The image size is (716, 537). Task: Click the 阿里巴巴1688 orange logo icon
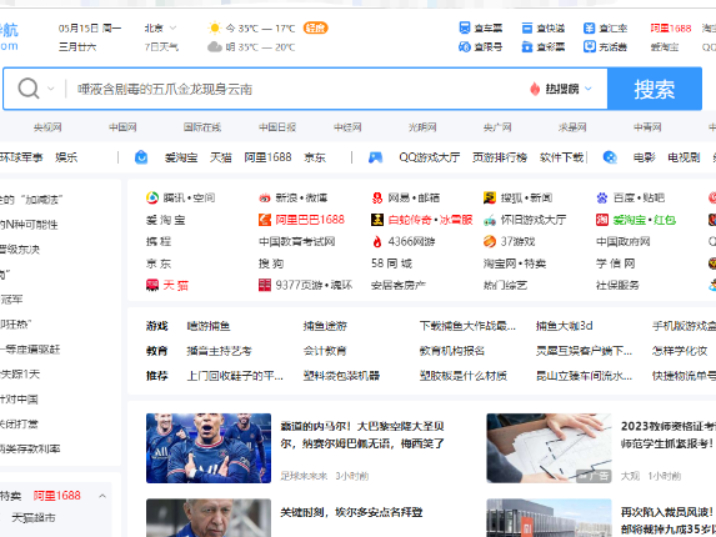[265, 220]
